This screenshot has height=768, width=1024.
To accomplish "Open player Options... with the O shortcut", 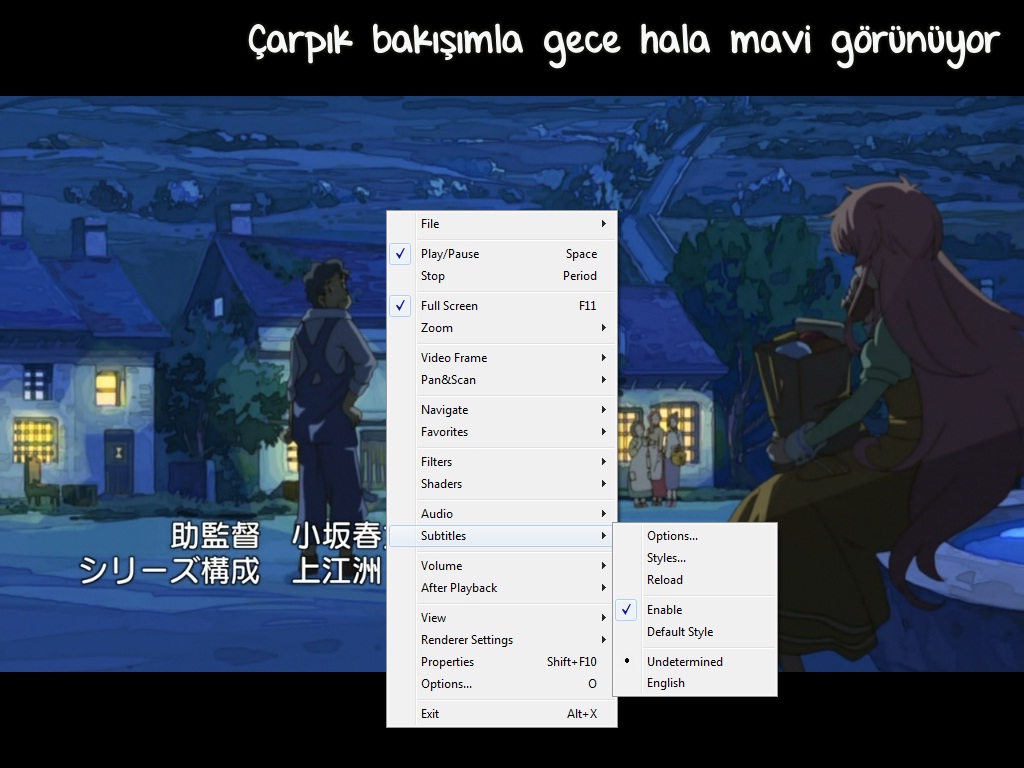I will click(x=502, y=684).
